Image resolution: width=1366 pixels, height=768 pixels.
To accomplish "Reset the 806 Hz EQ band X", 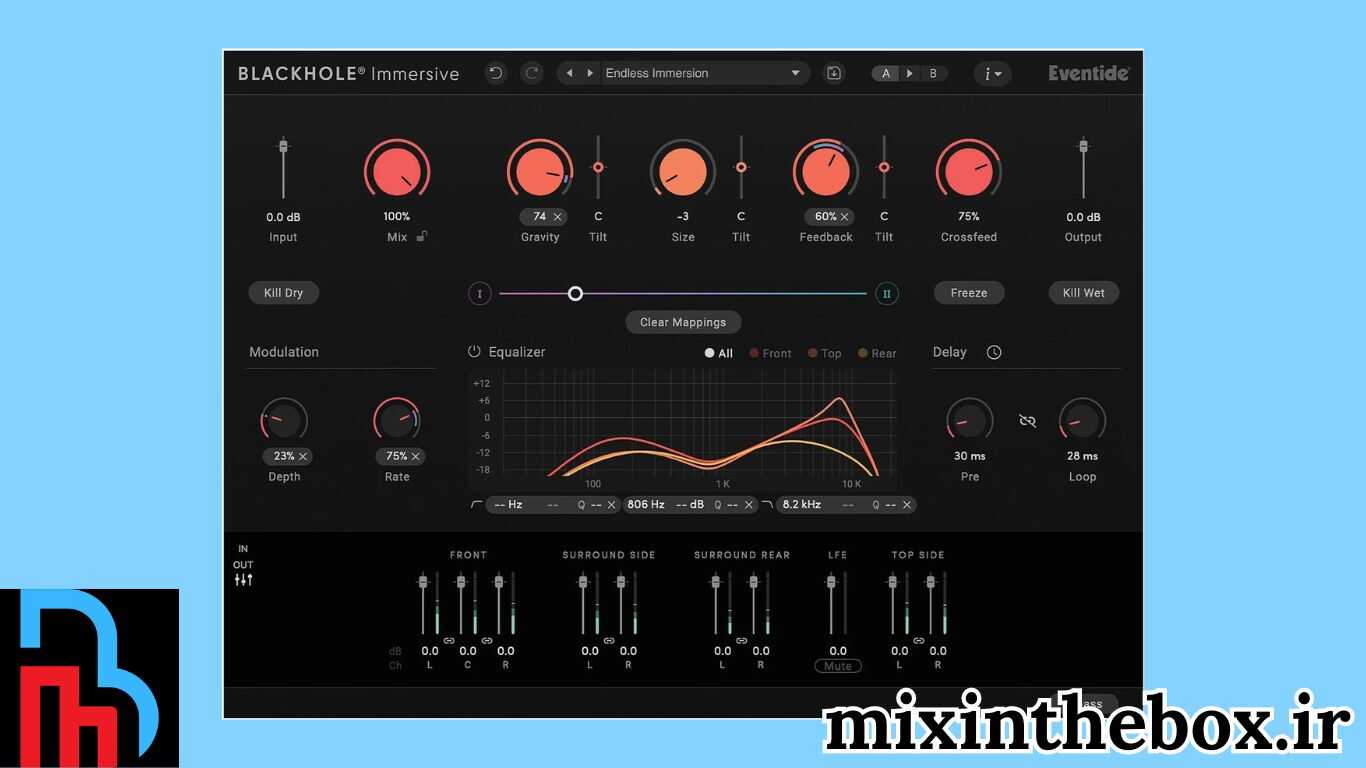I will click(x=748, y=505).
